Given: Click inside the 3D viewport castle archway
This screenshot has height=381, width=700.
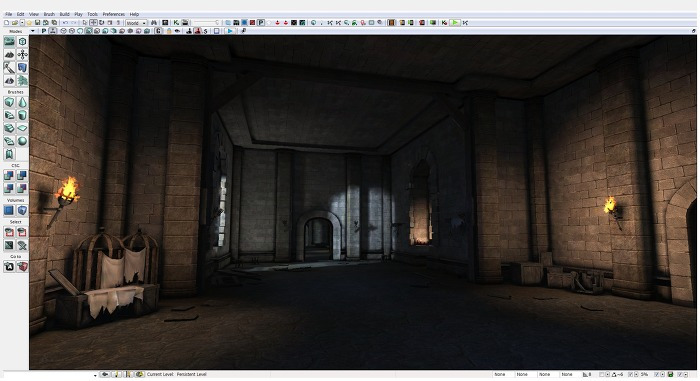Looking at the screenshot, I should 318,238.
